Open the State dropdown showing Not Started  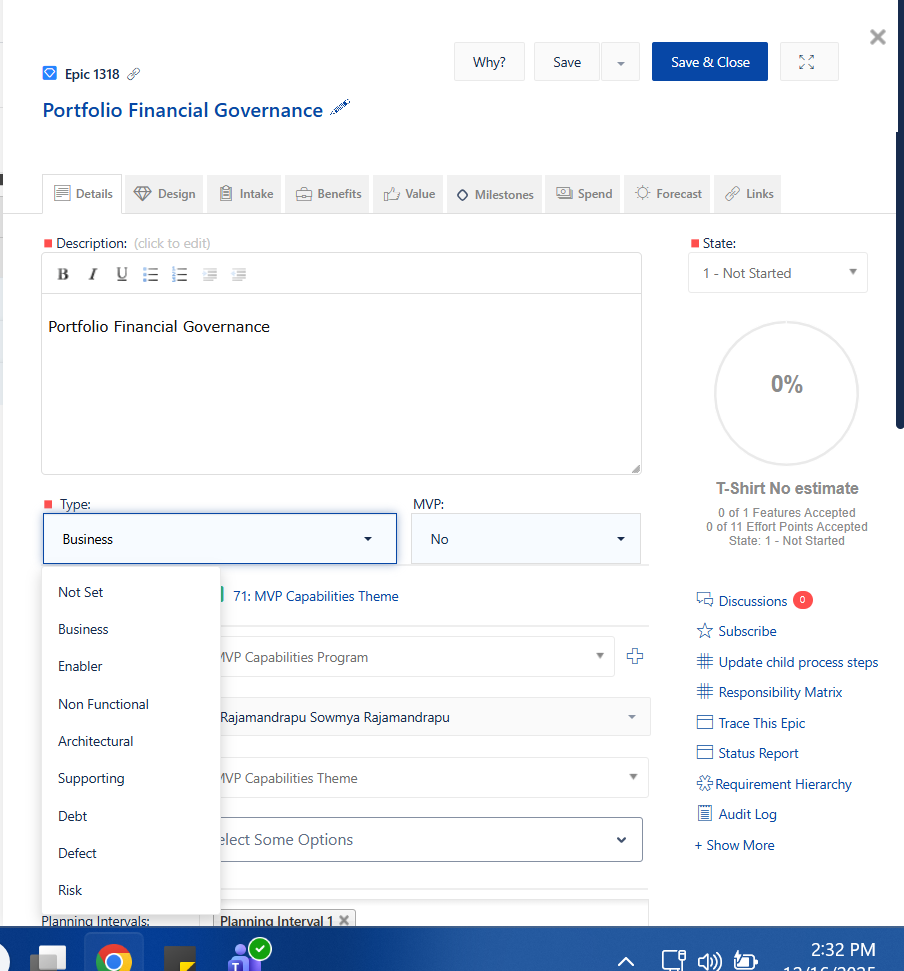tap(778, 272)
